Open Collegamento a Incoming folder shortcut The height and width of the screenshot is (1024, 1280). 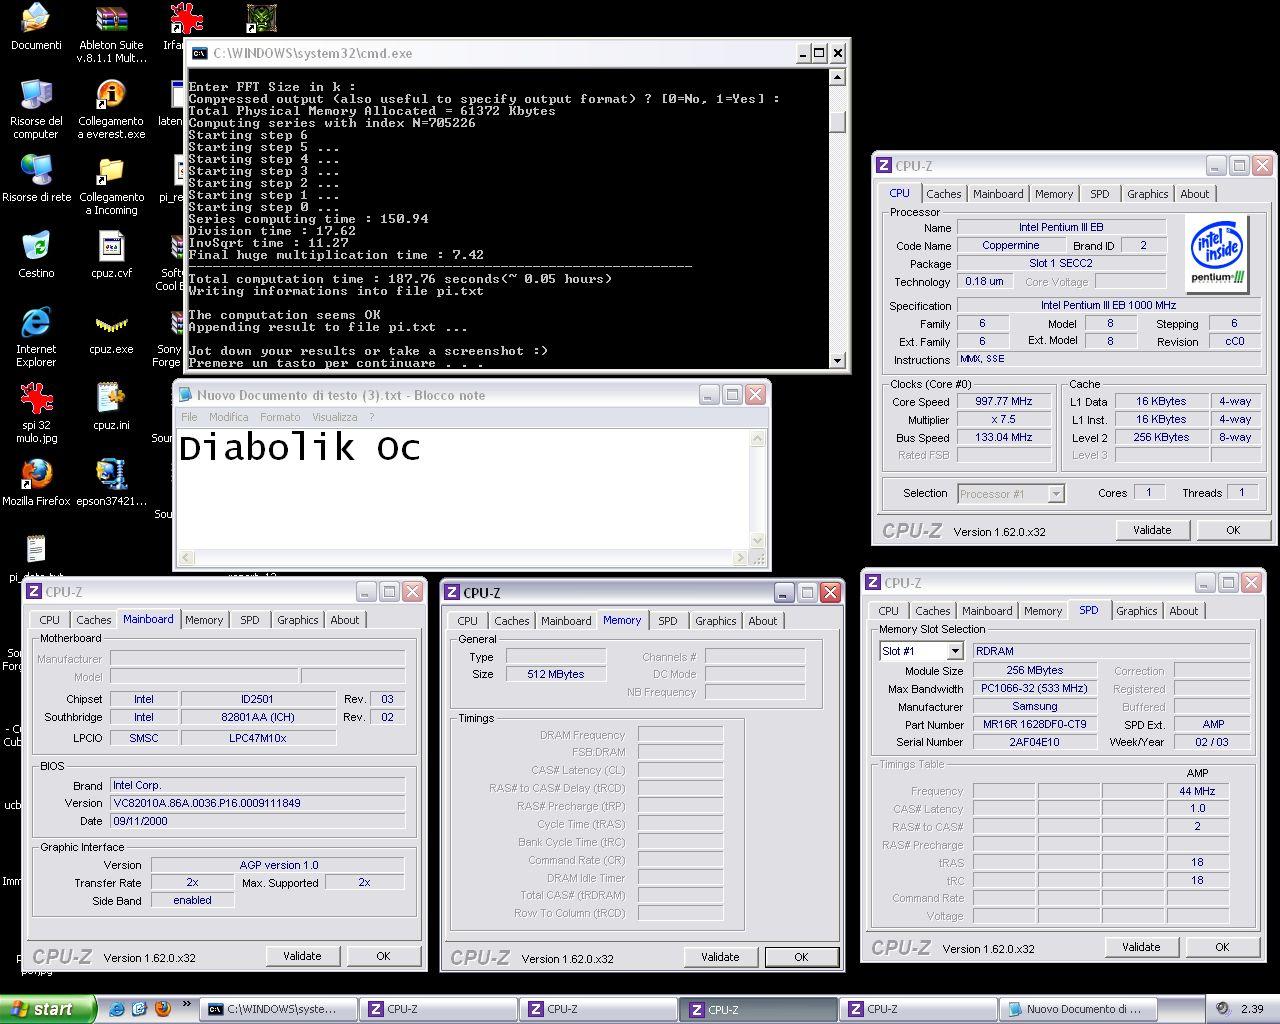pyautogui.click(x=111, y=185)
